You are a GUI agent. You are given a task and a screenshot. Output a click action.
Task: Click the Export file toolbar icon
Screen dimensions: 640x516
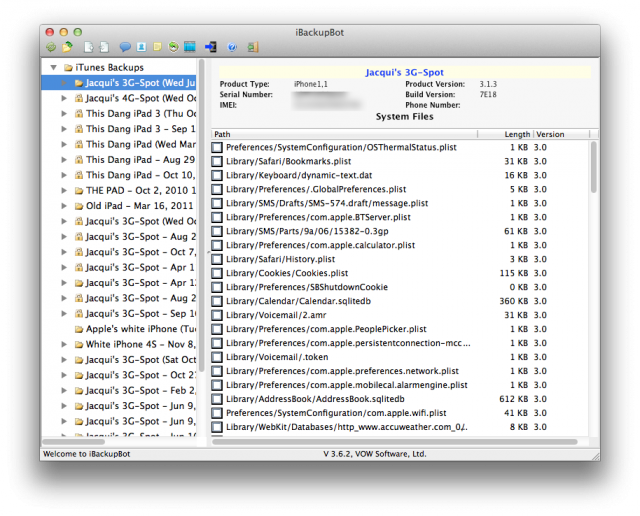[x=89, y=47]
